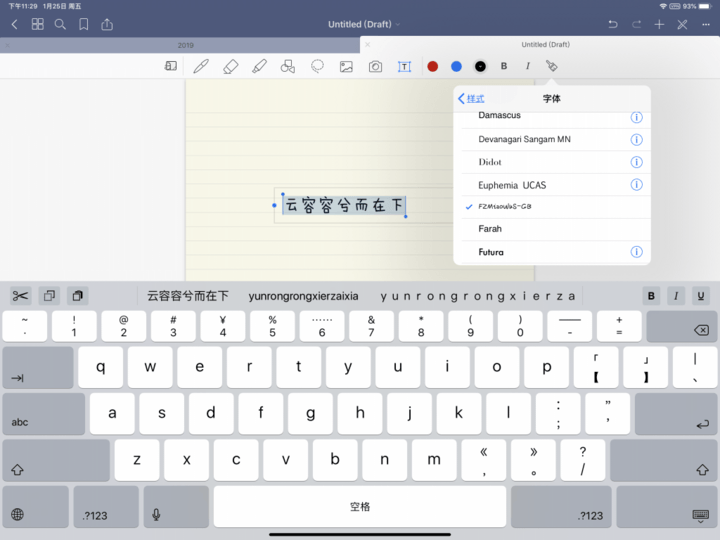Tap the tab key on keyboard
The height and width of the screenshot is (540, 720).
38,367
